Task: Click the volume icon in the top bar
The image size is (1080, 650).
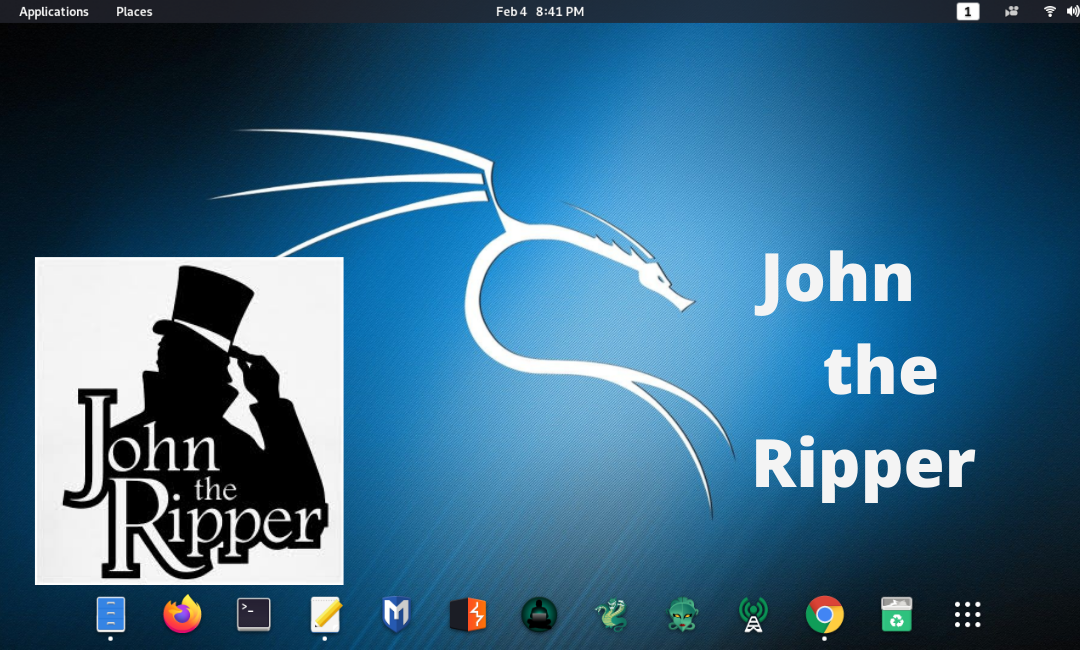Action: point(1071,11)
